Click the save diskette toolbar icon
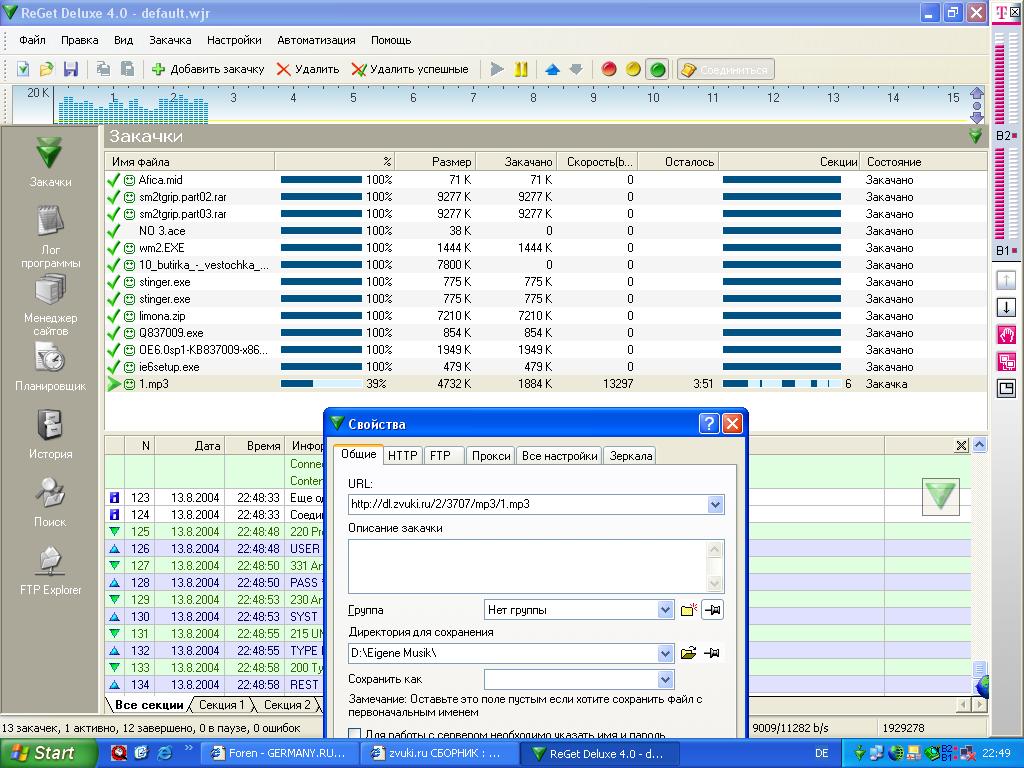Image resolution: width=1024 pixels, height=768 pixels. (71, 69)
